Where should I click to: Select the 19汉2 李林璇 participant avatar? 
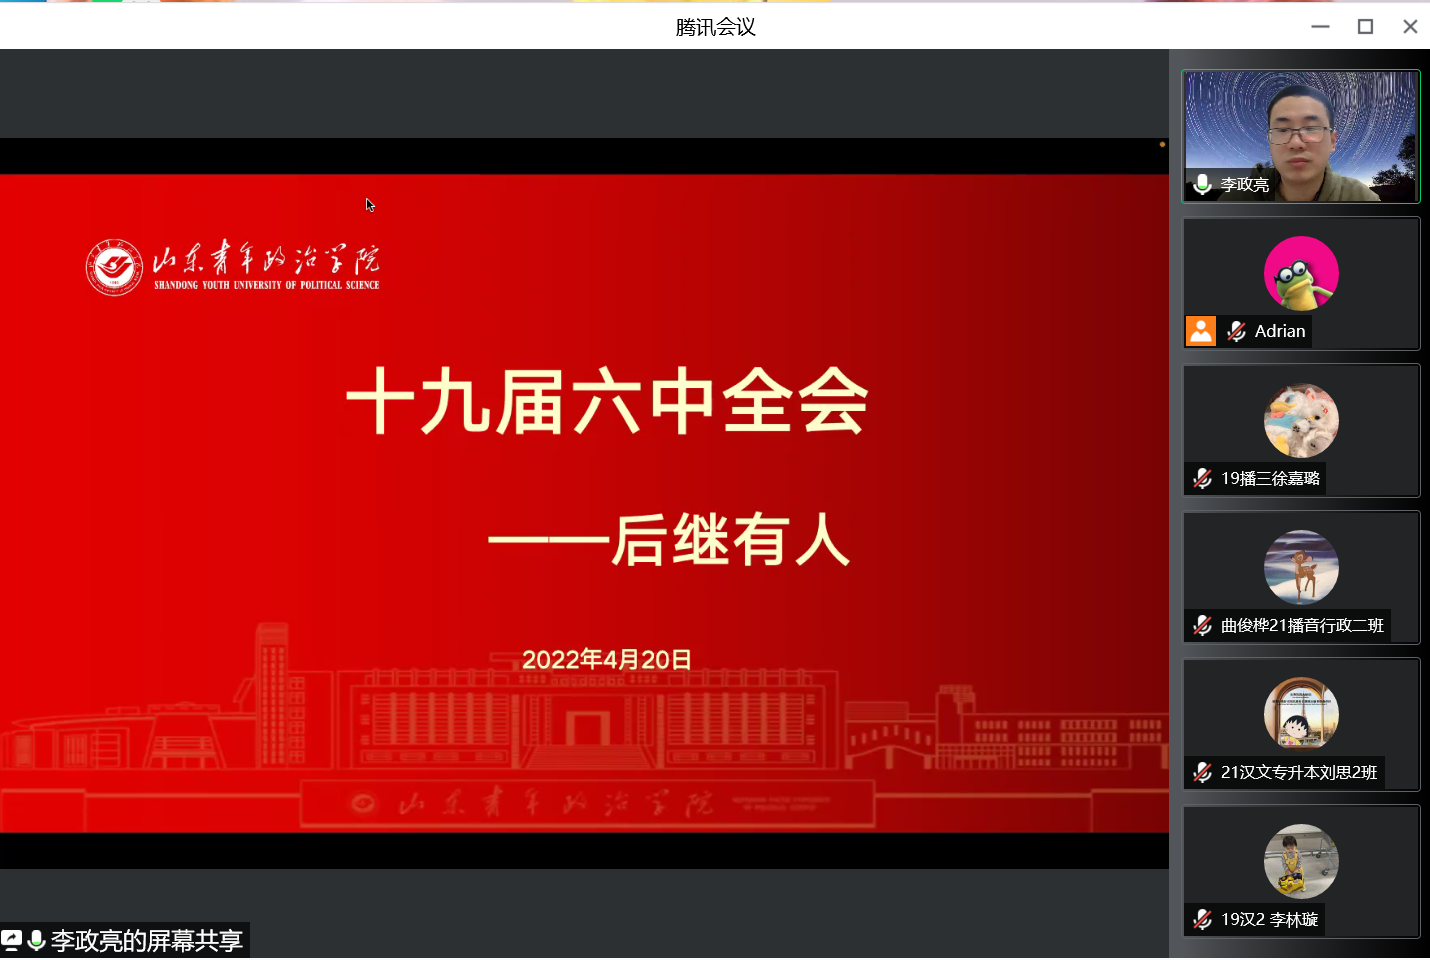(x=1301, y=862)
